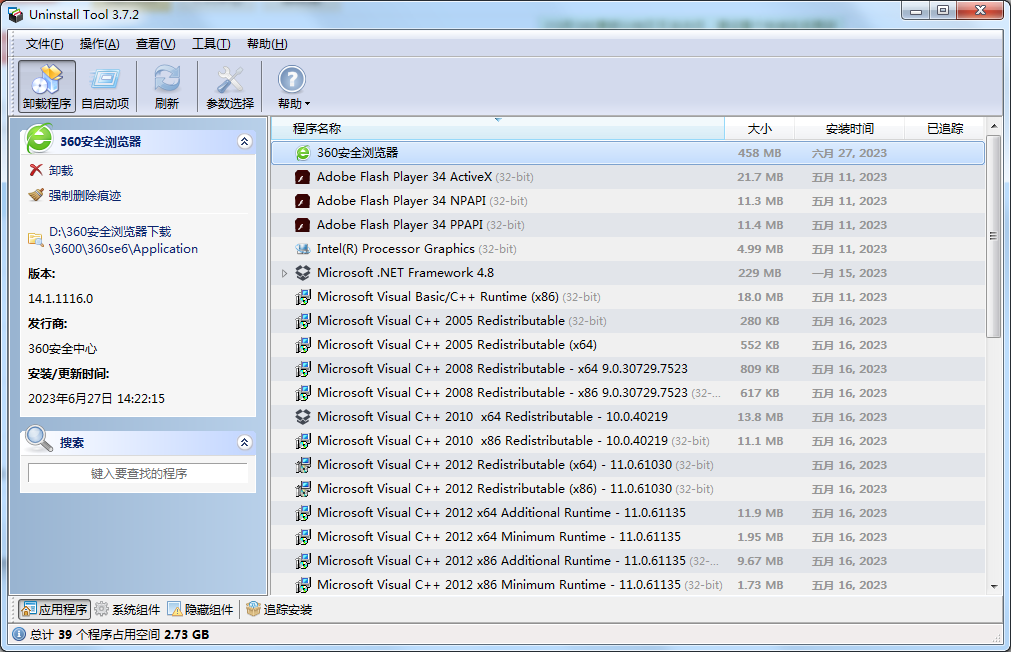
Task: Click the list scrollbar down arrow
Action: [x=994, y=586]
